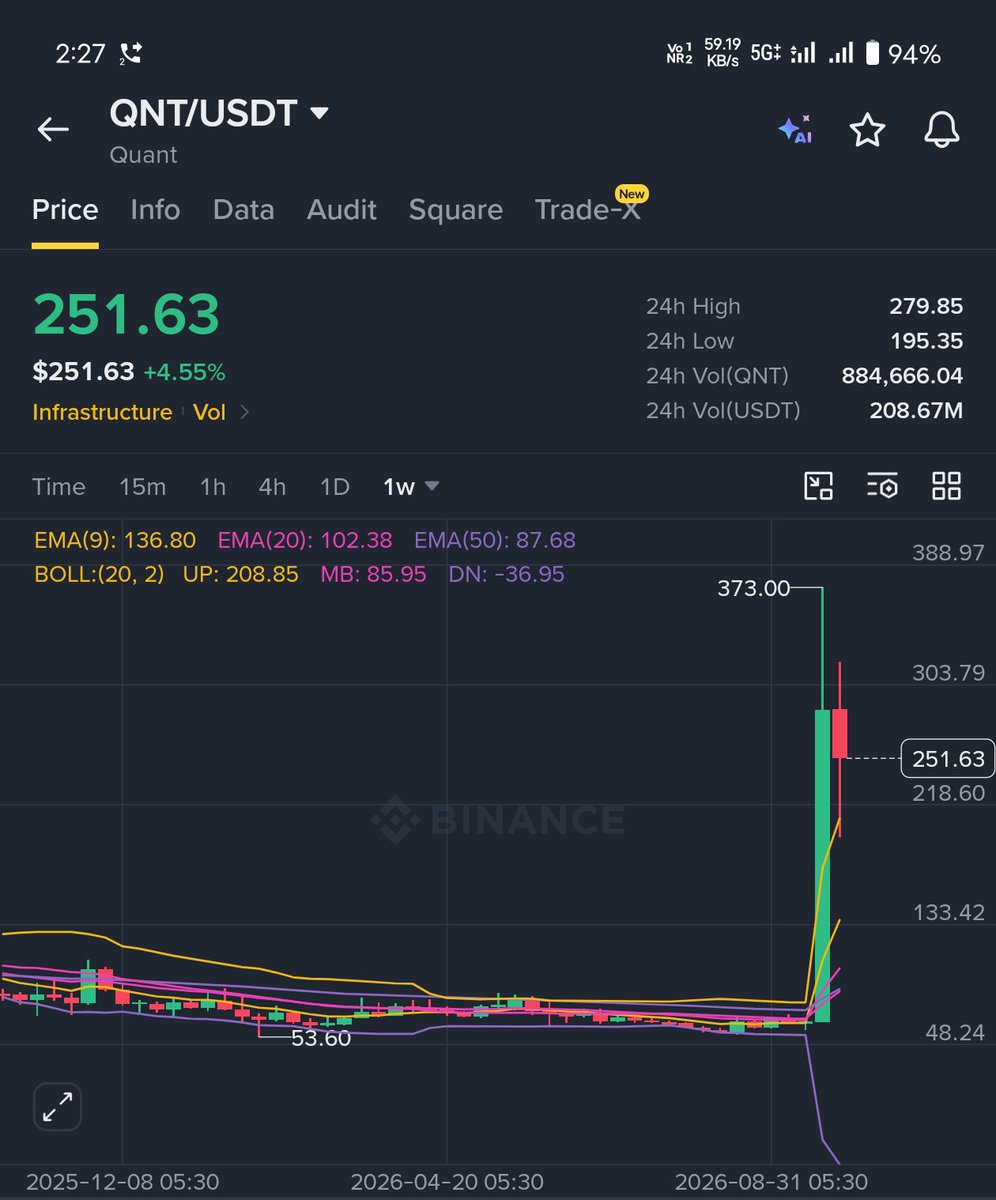Tap the tall green weekly candle
Viewport: 996px width, 1200px height.
click(822, 865)
